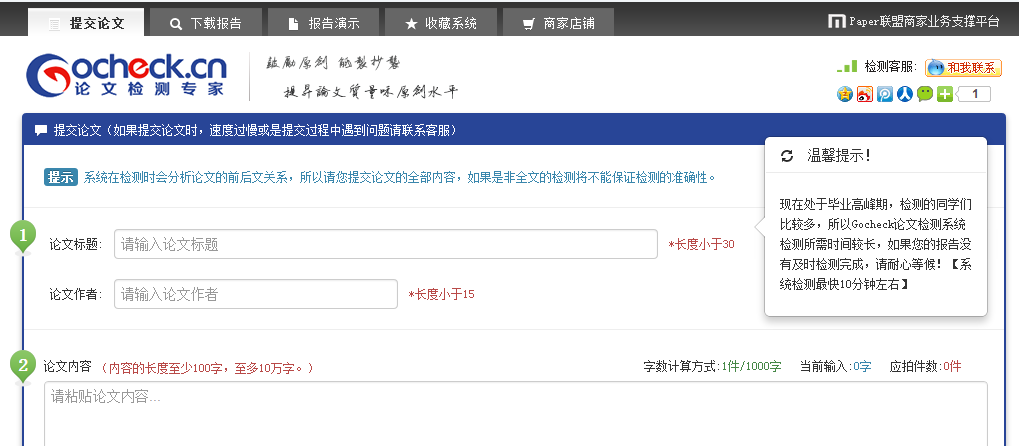Screen dimensions: 1019x446
Task: Click the cart icon on 商家店铺 tab
Action: click(529, 24)
